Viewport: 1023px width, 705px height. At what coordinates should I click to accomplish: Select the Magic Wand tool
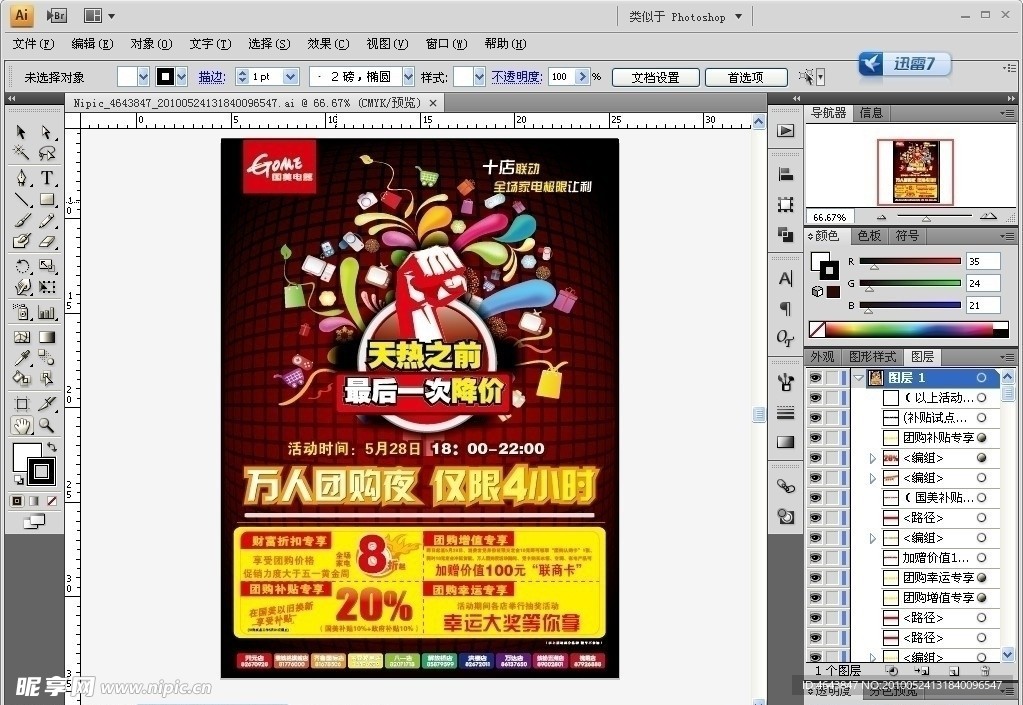pyautogui.click(x=21, y=153)
